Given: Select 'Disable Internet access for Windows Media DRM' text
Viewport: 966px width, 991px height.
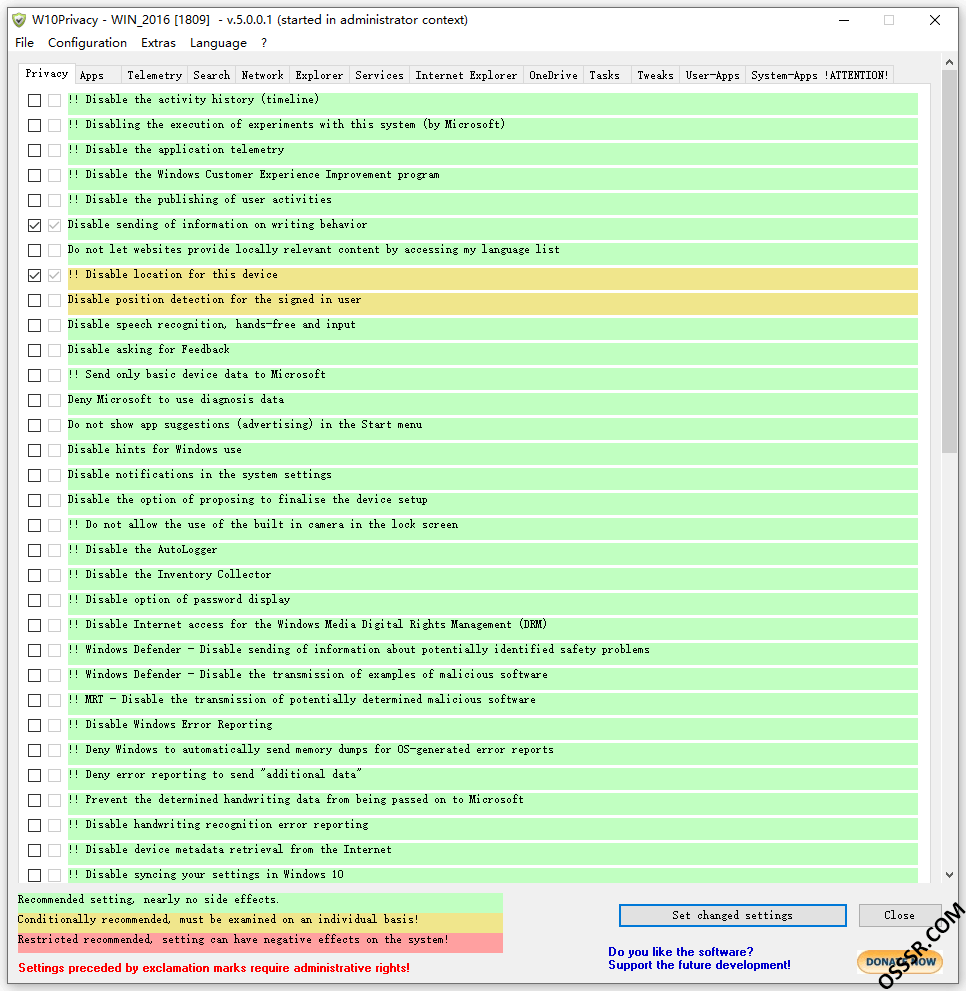Looking at the screenshot, I should tap(307, 625).
